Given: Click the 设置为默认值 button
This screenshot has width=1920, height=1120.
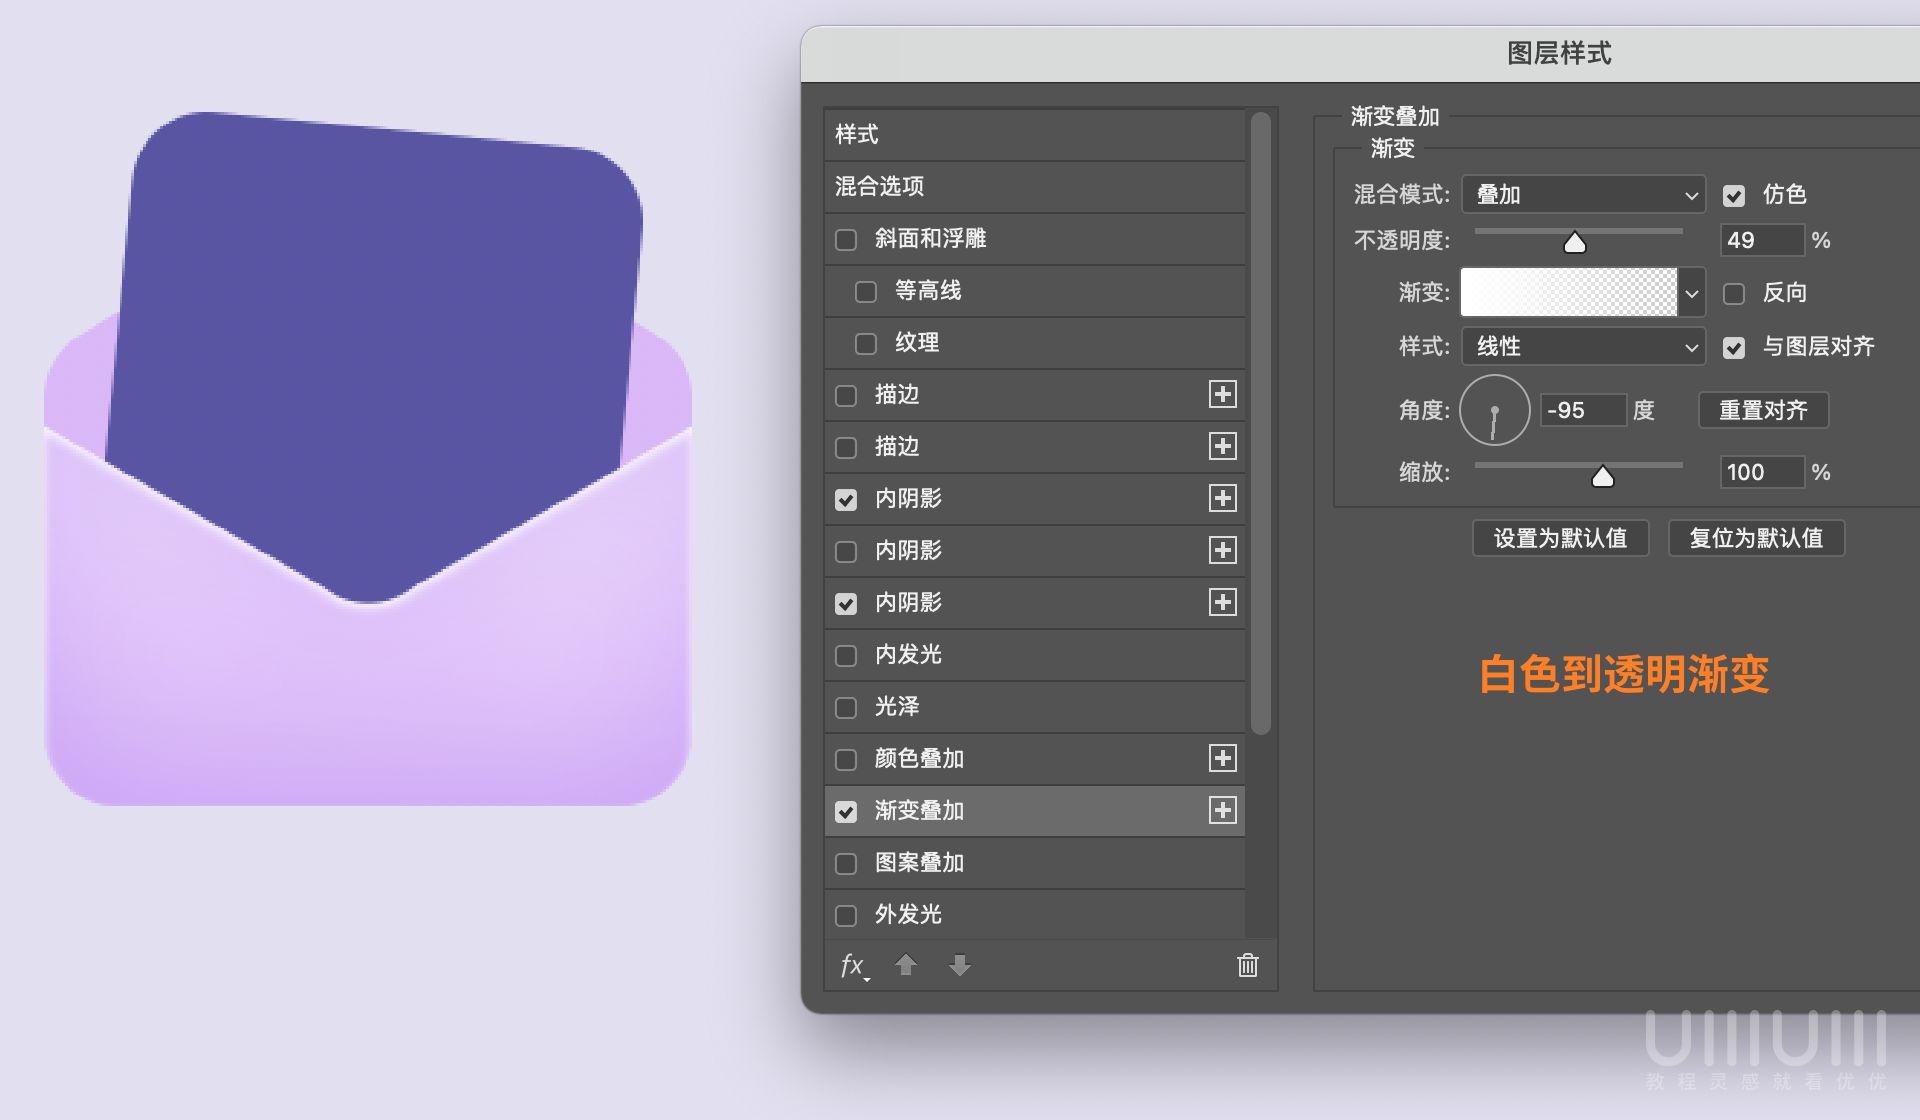Looking at the screenshot, I should (1560, 538).
